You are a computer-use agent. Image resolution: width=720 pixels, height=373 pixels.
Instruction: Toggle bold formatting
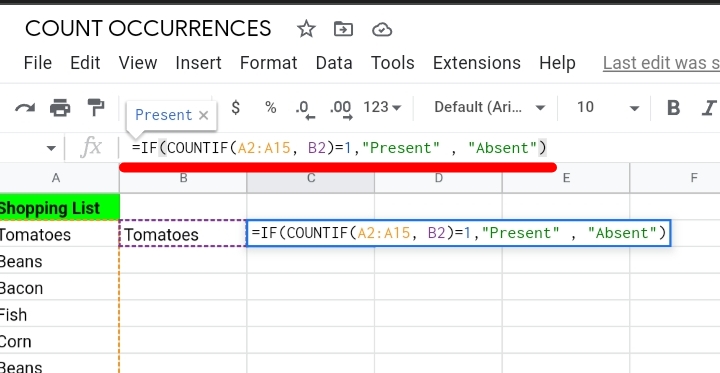pos(673,108)
